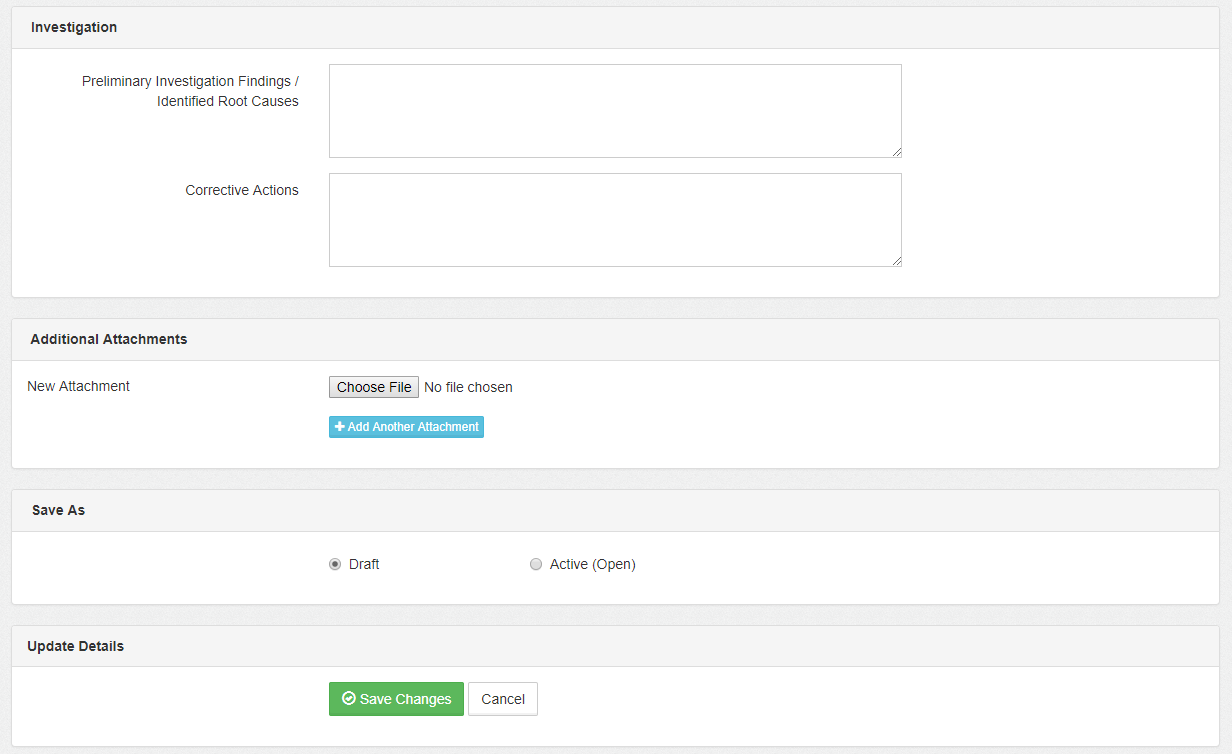Click the 'Active (Open)' option label
The width and height of the screenshot is (1232, 754).
pyautogui.click(x=592, y=564)
